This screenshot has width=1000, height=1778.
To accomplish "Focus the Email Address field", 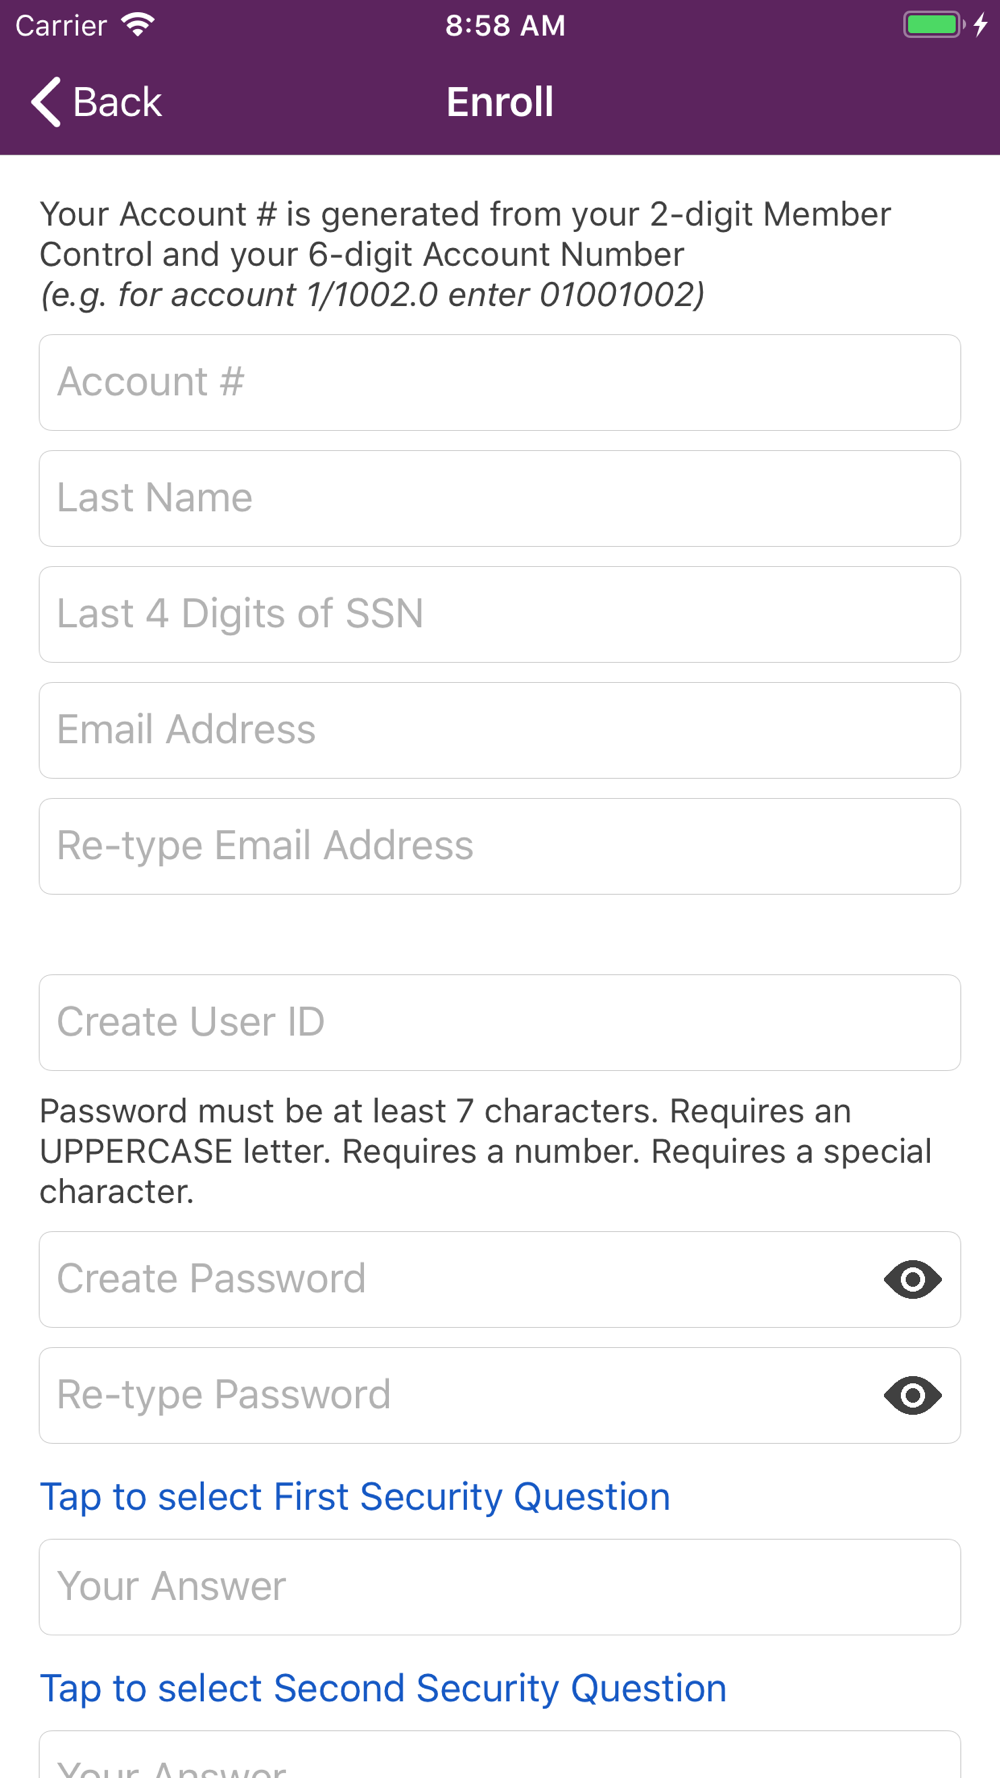I will [500, 731].
